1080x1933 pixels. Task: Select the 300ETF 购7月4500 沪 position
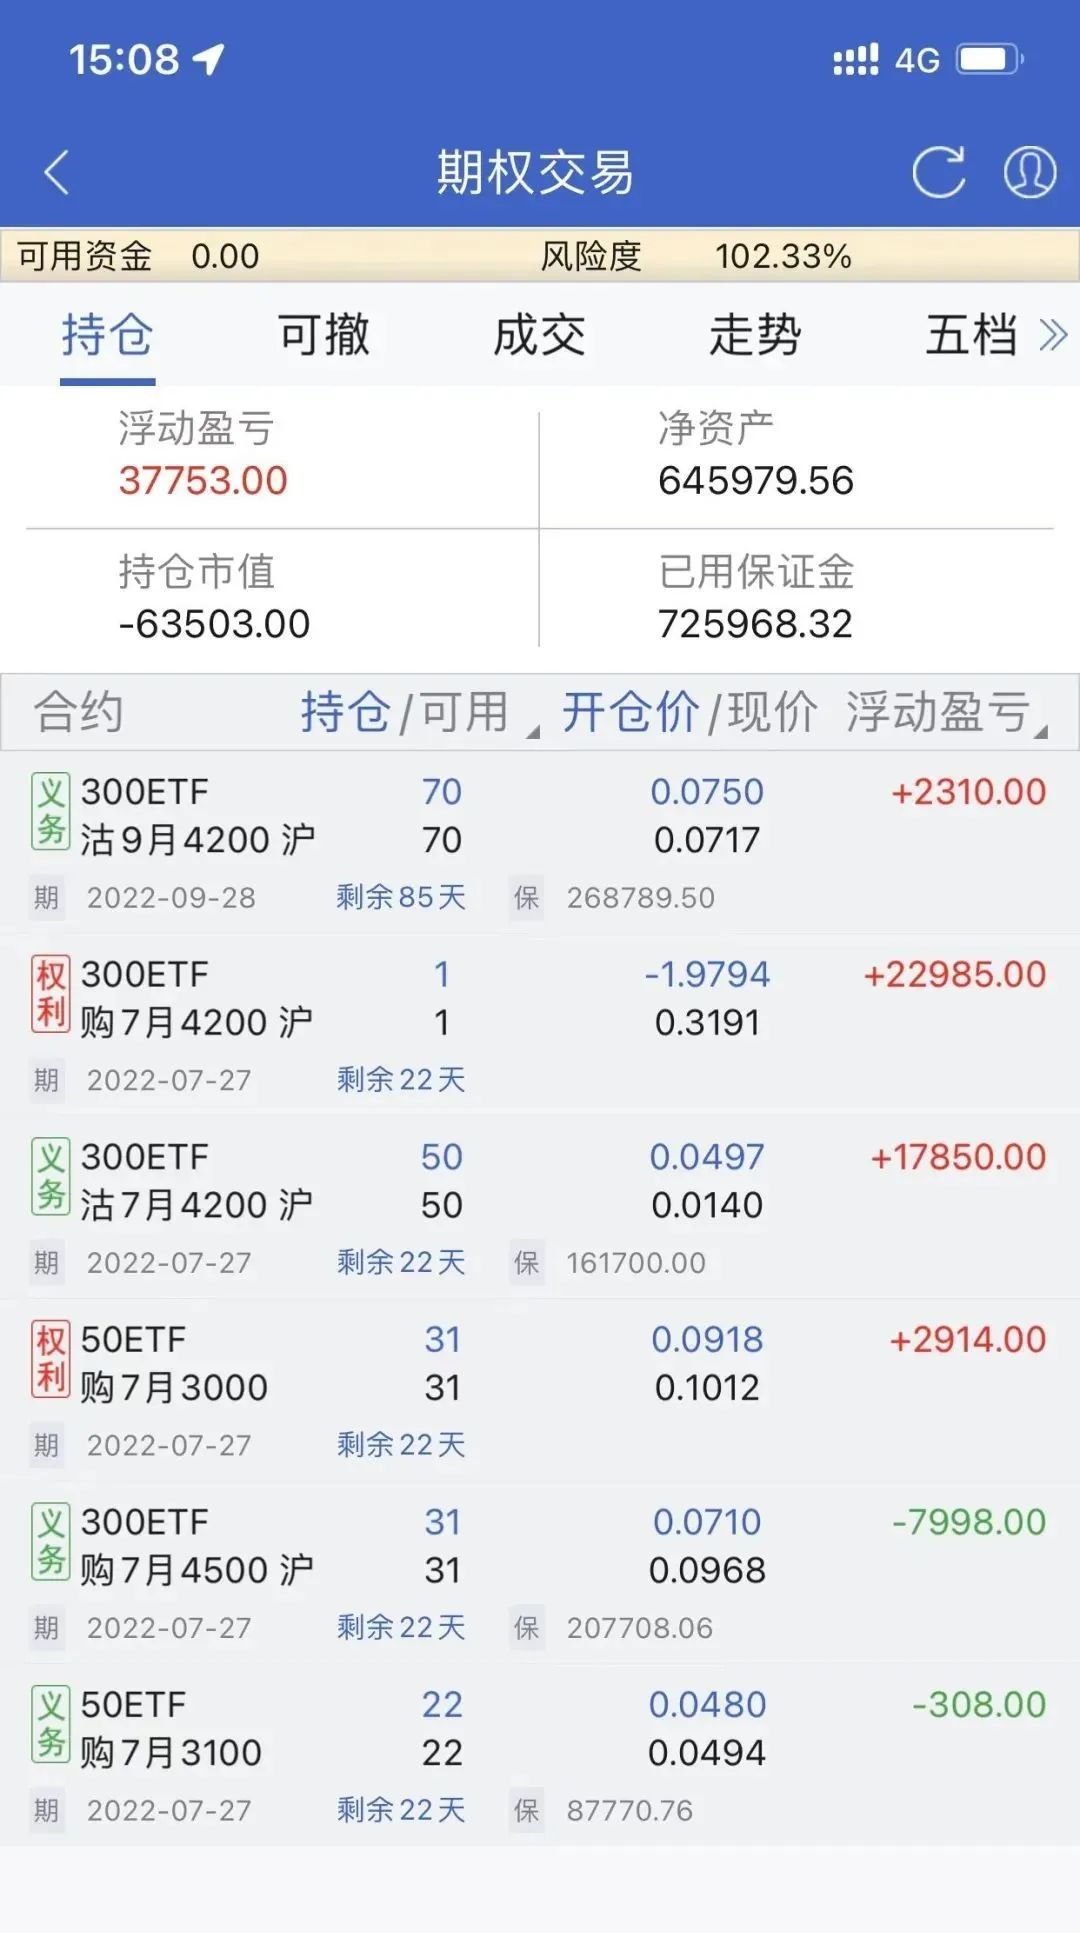[540, 1547]
